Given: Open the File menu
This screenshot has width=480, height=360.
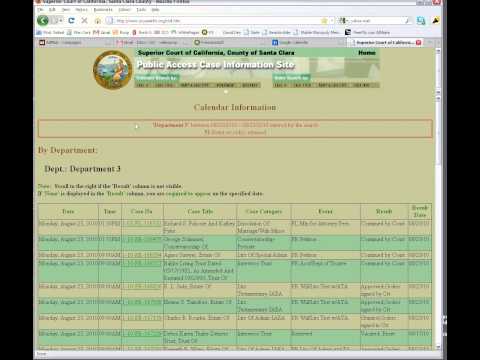Looking at the screenshot, I should (40, 10).
